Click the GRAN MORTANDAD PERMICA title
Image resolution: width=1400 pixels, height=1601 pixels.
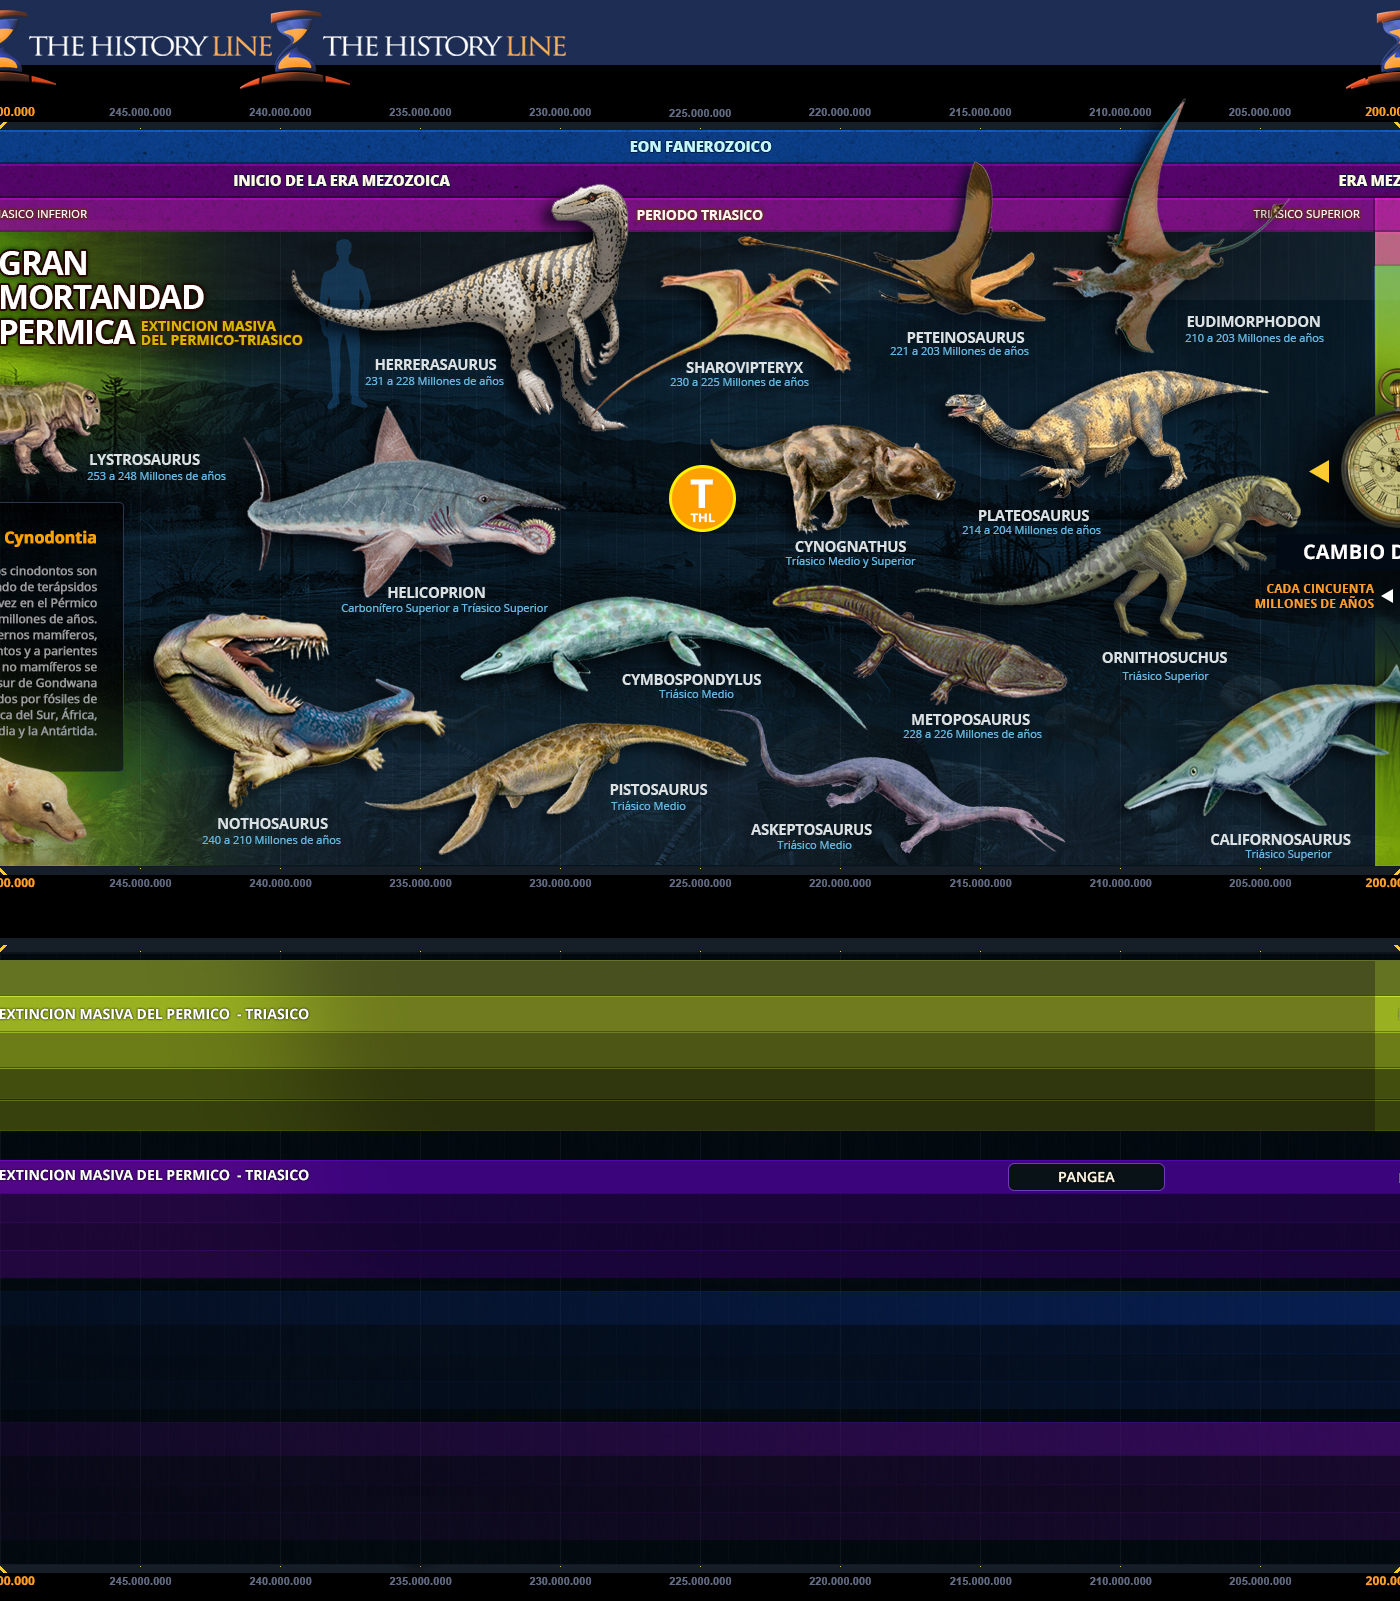(100, 298)
